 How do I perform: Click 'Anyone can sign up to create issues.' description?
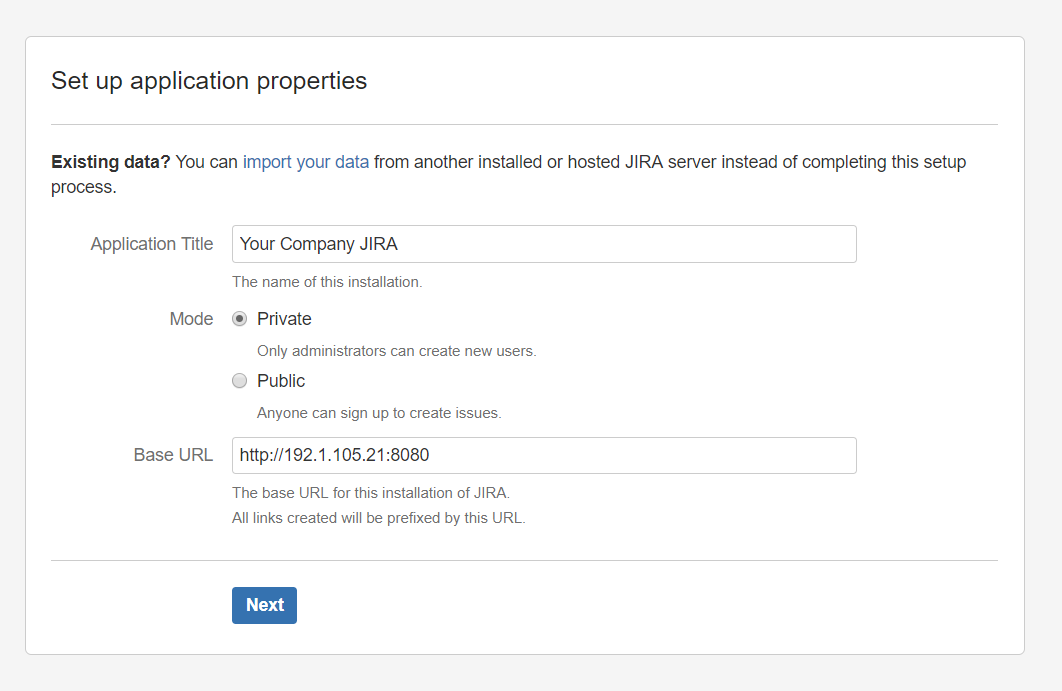(x=379, y=413)
